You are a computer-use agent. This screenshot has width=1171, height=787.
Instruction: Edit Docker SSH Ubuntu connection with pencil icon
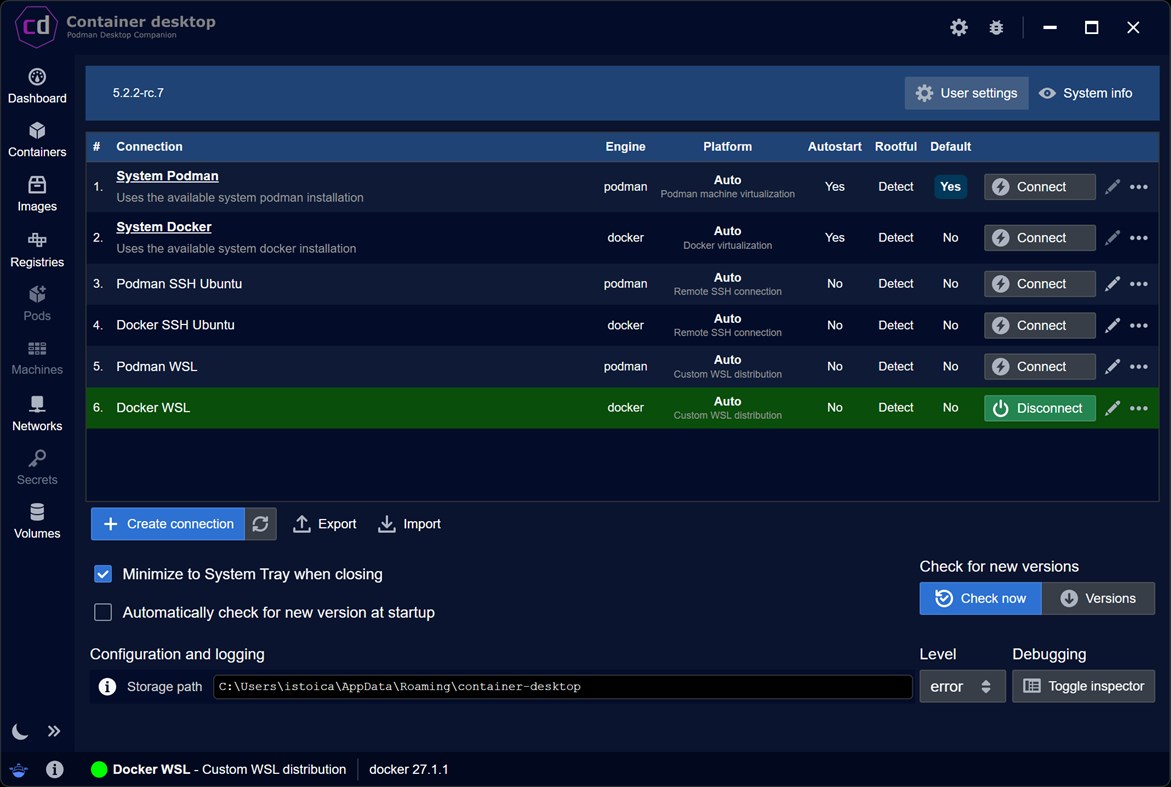[x=1112, y=326]
